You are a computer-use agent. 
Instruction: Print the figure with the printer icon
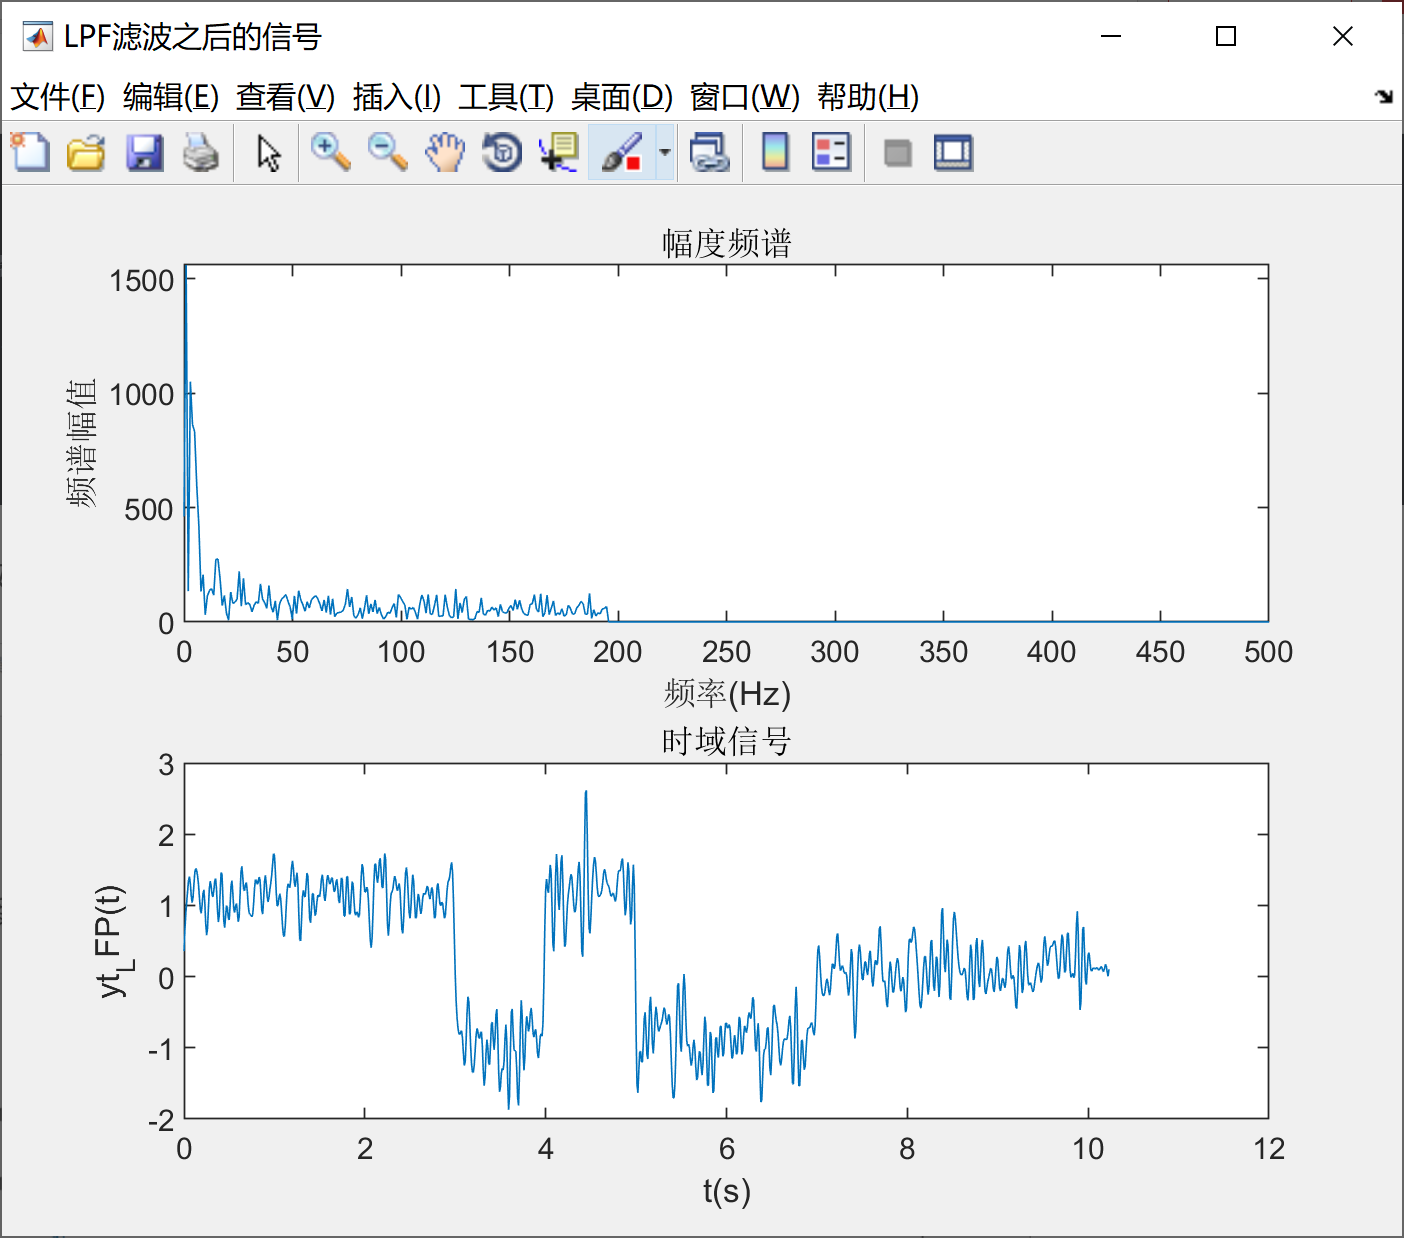201,153
